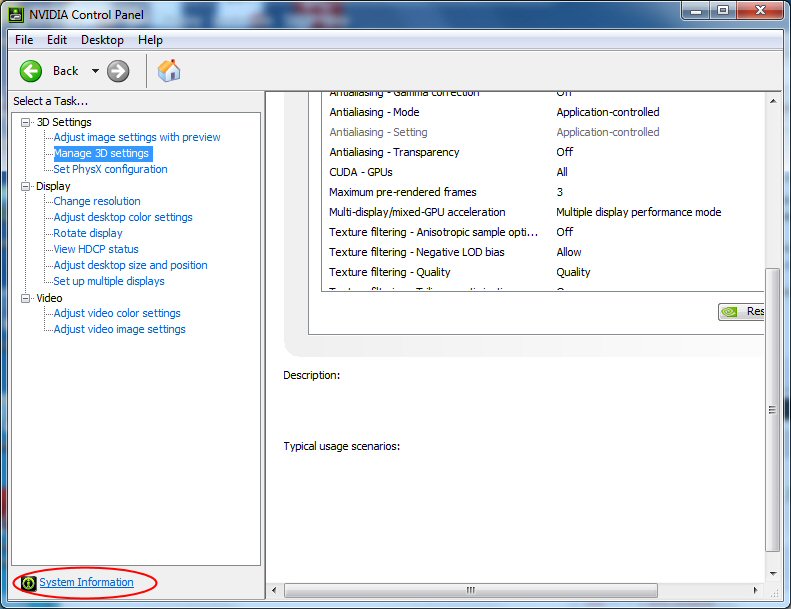Screen dimensions: 791x609
Task: Click the vertical scrollbar down arrow
Action: point(773,574)
